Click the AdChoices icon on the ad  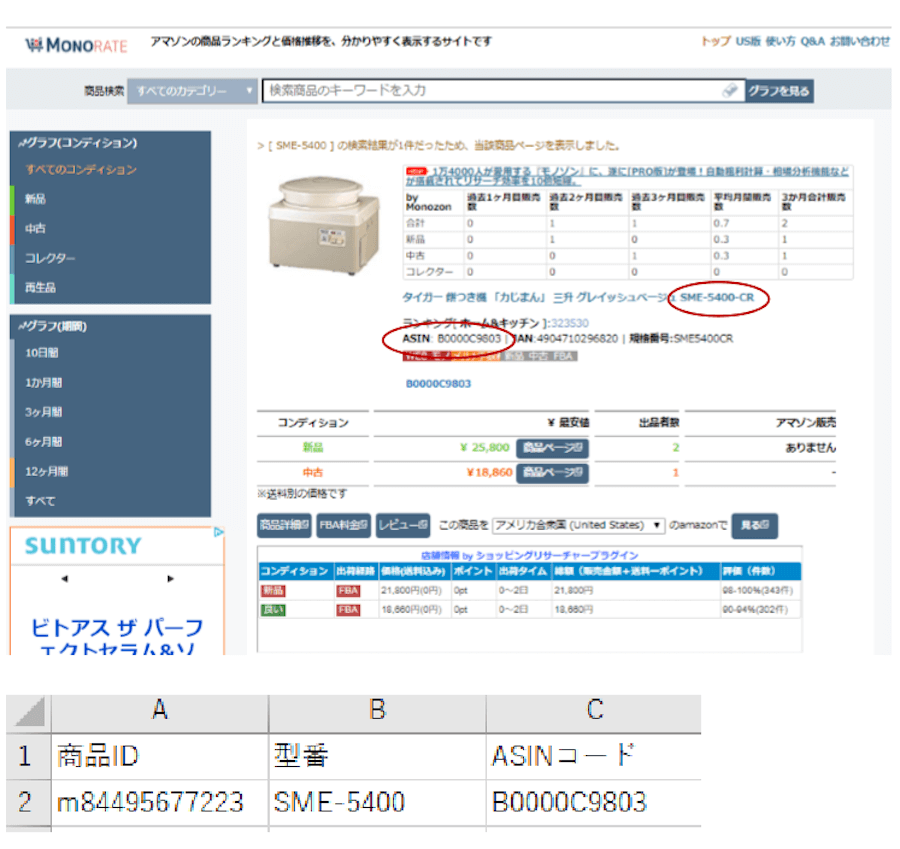coord(218,532)
